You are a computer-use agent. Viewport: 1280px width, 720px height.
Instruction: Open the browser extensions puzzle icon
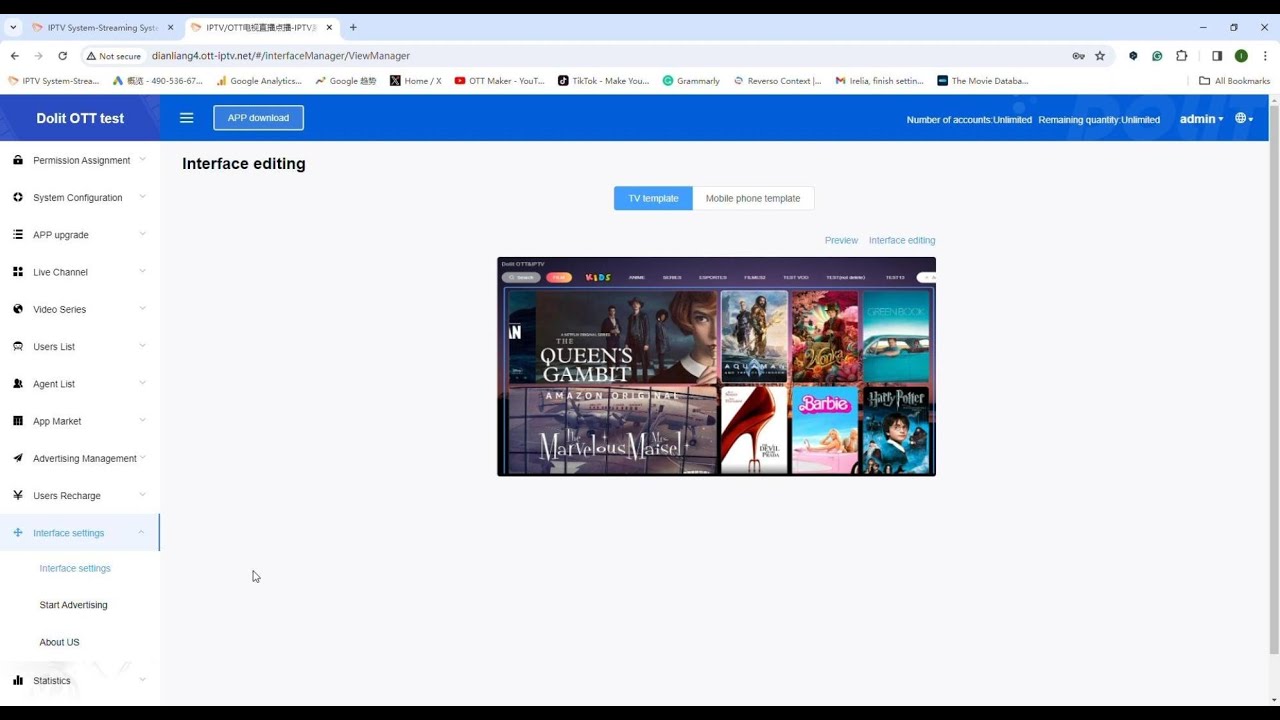tap(1182, 56)
